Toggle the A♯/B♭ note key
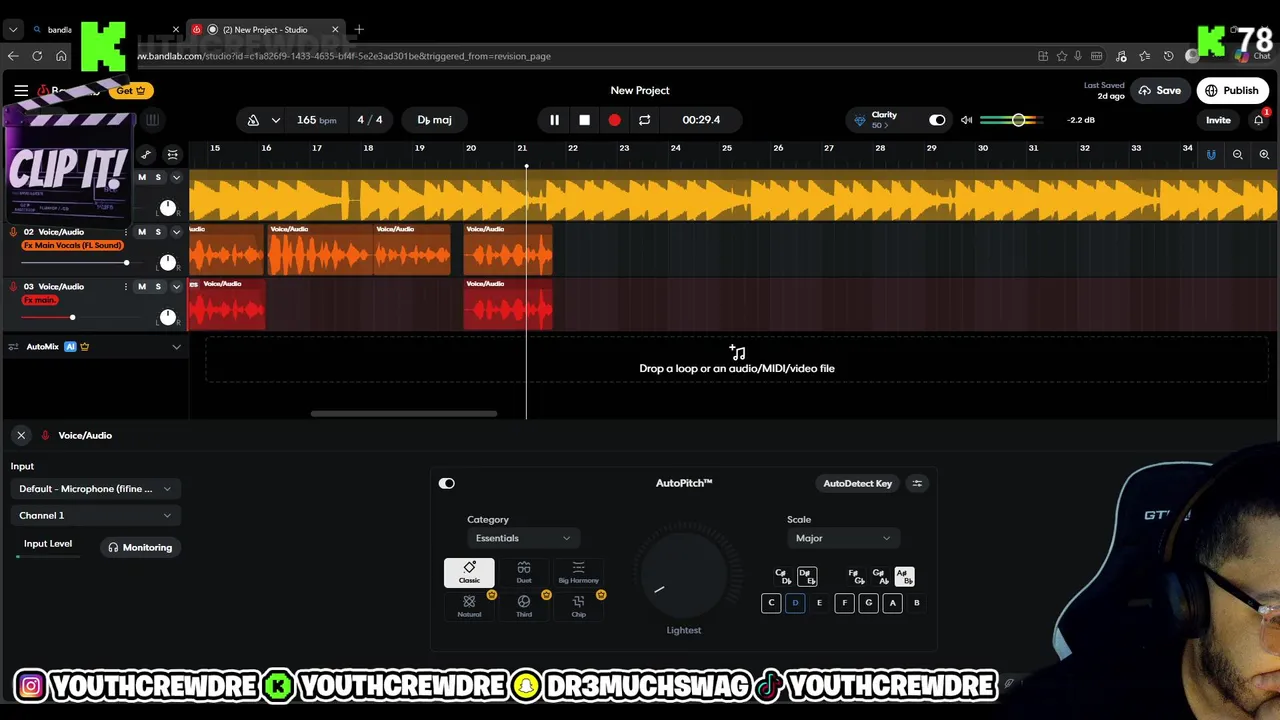1280x720 pixels. click(904, 577)
